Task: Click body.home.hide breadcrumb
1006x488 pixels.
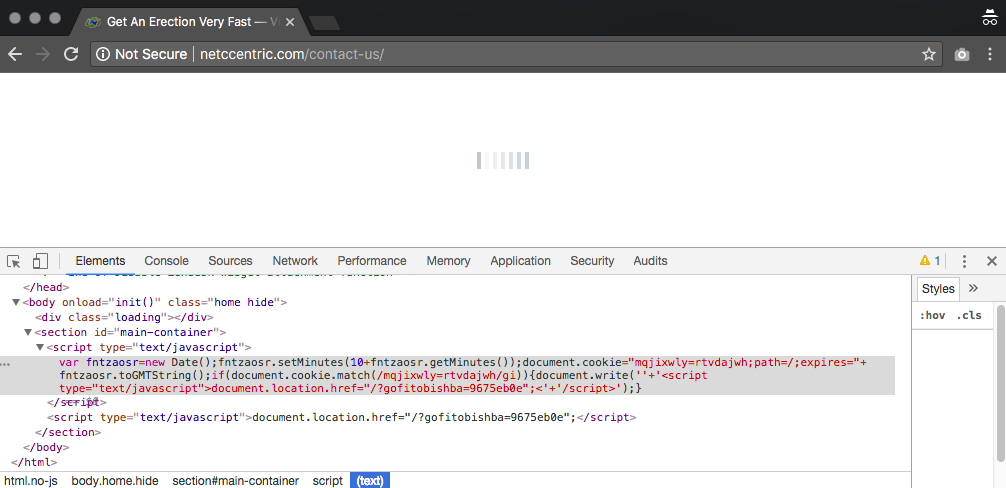Action: (115, 481)
